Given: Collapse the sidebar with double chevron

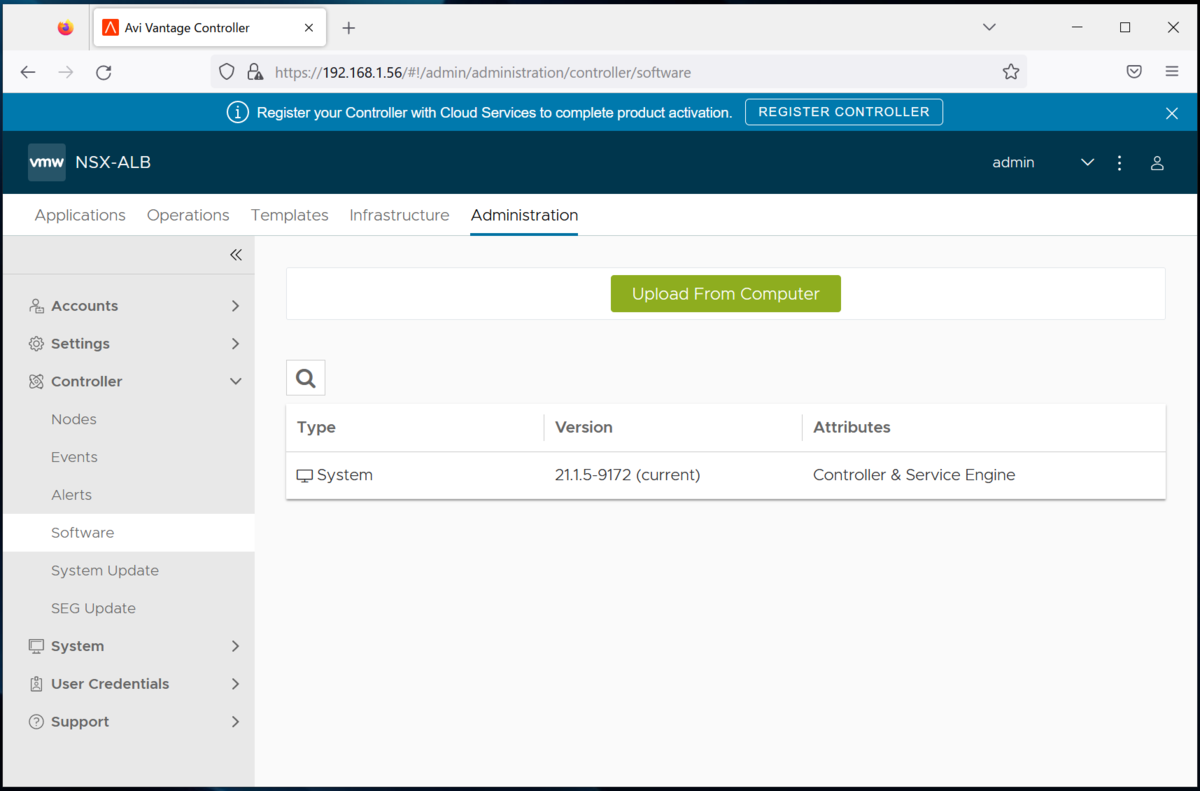Looking at the screenshot, I should 236,255.
